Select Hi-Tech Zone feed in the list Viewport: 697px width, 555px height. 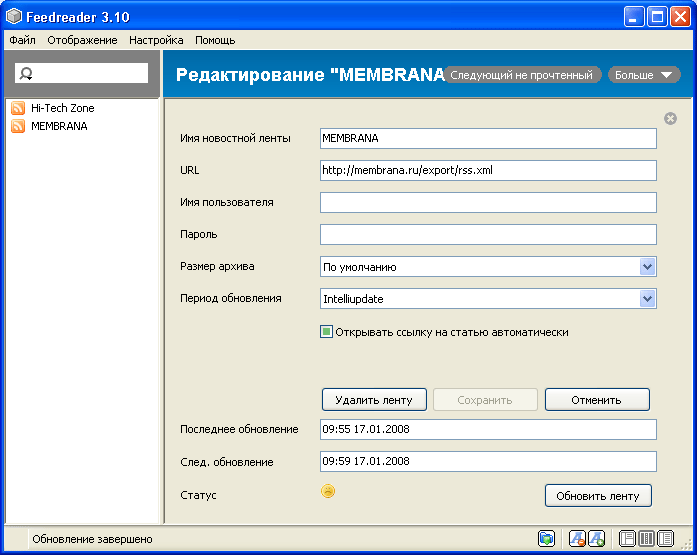tap(63, 108)
